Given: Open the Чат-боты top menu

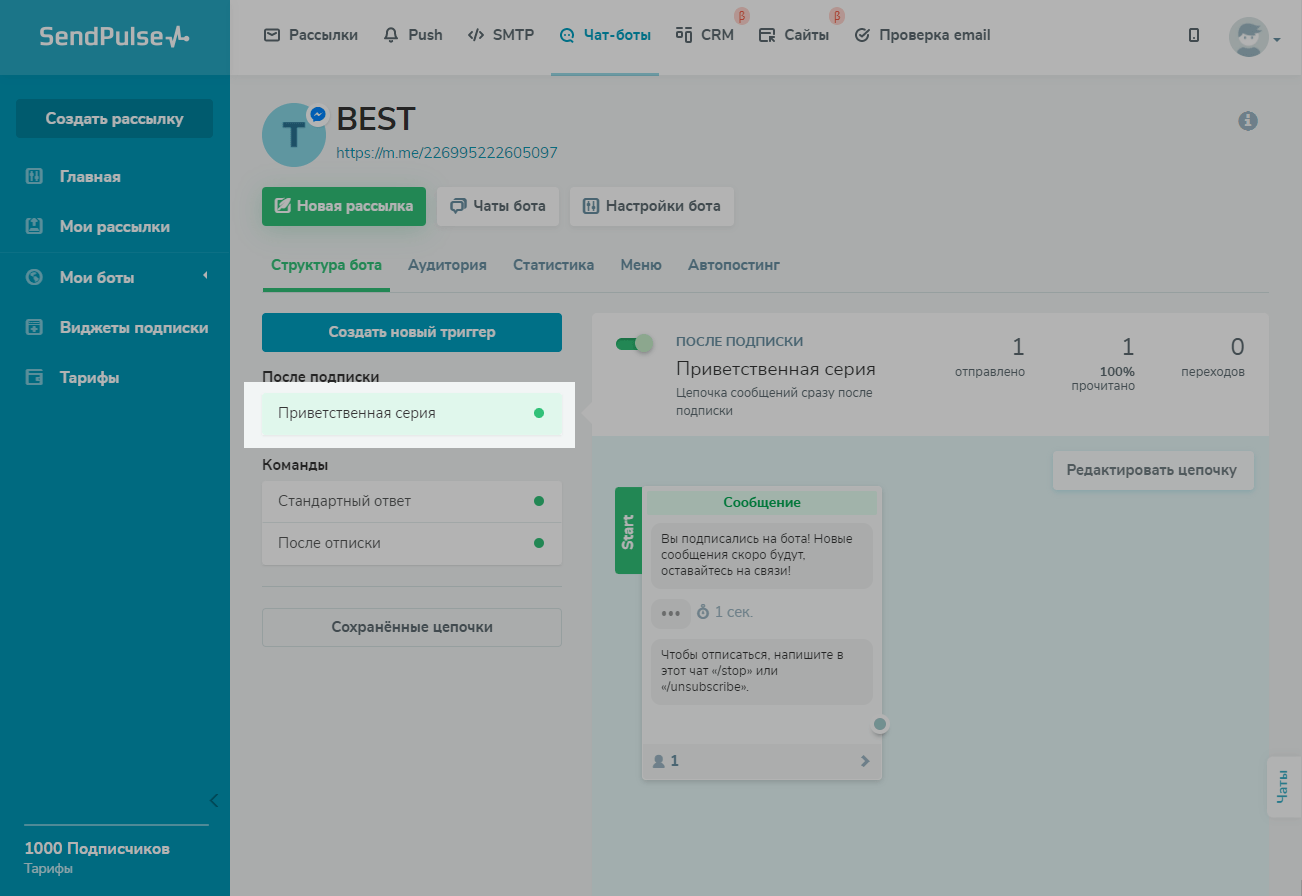Looking at the screenshot, I should (605, 35).
